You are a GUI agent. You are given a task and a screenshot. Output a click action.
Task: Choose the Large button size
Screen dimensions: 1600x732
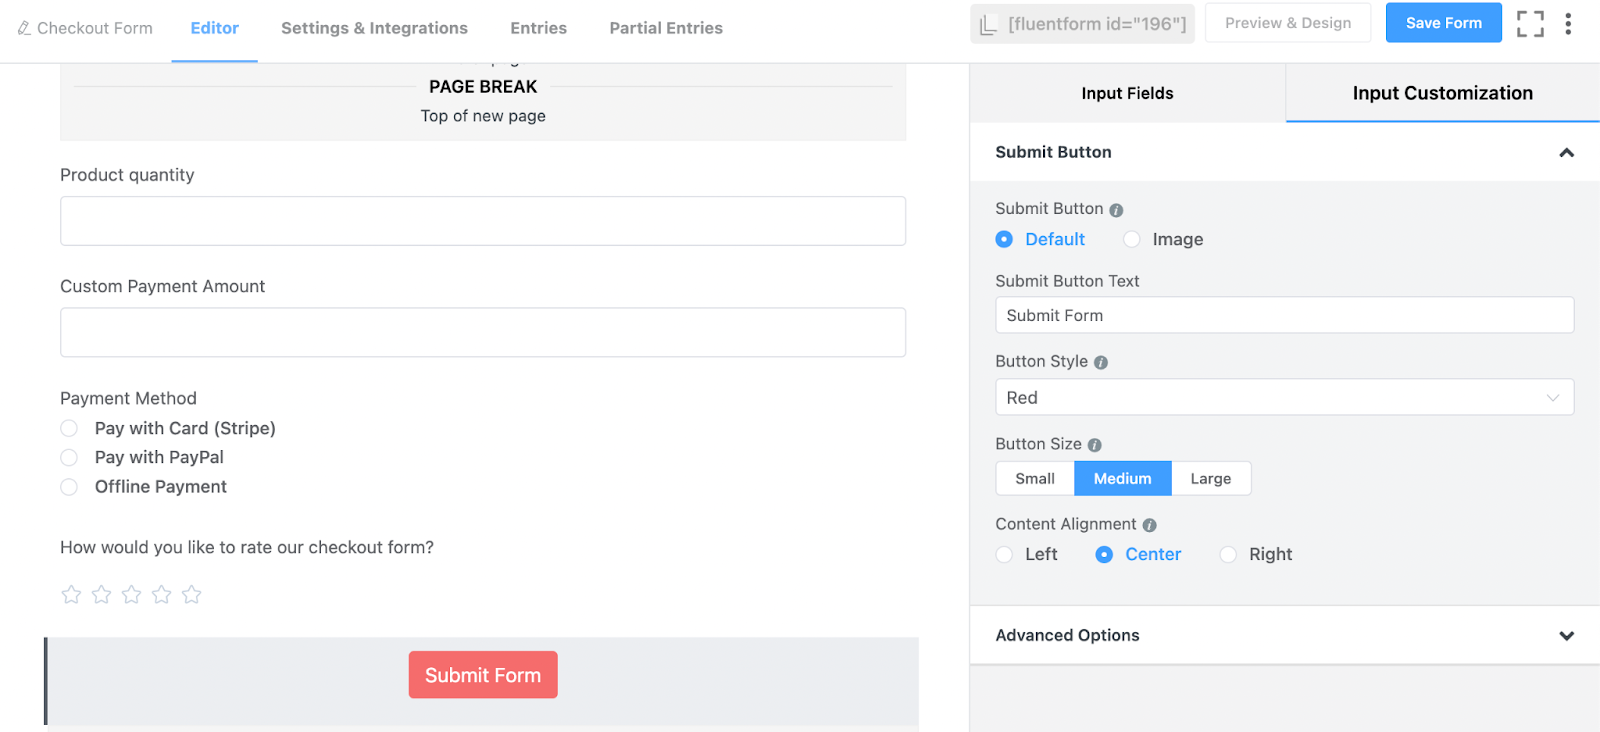tap(1210, 479)
